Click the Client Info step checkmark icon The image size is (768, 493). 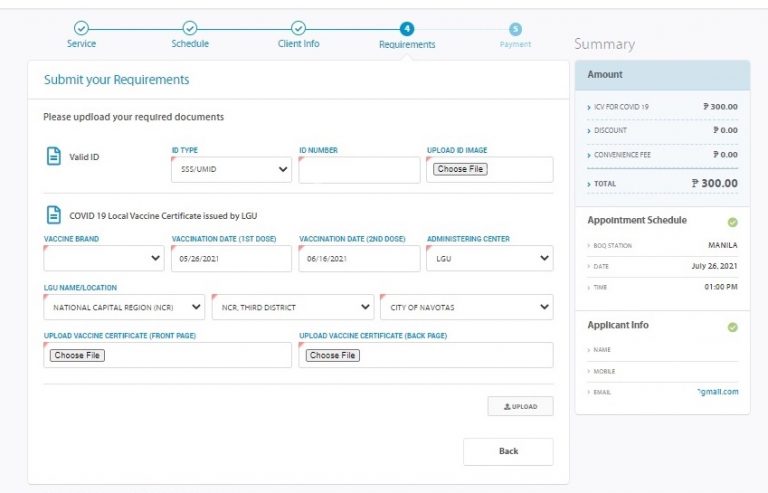point(298,28)
